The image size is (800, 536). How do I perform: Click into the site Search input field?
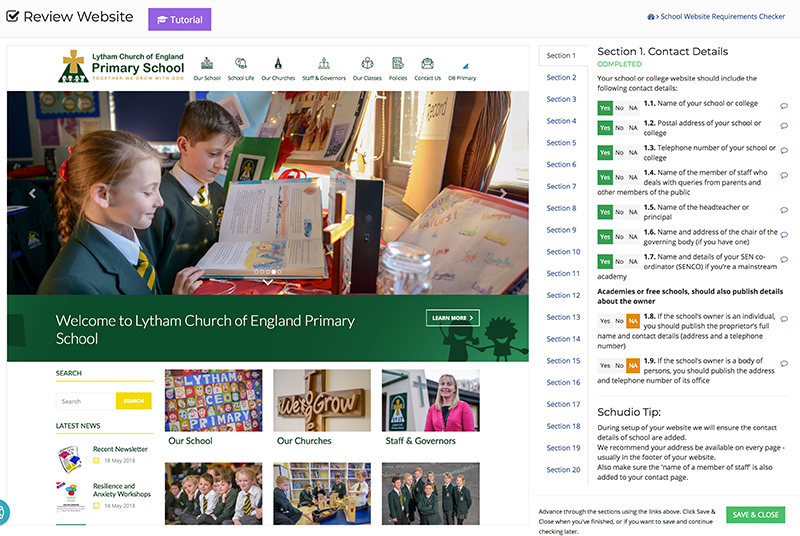coord(86,401)
